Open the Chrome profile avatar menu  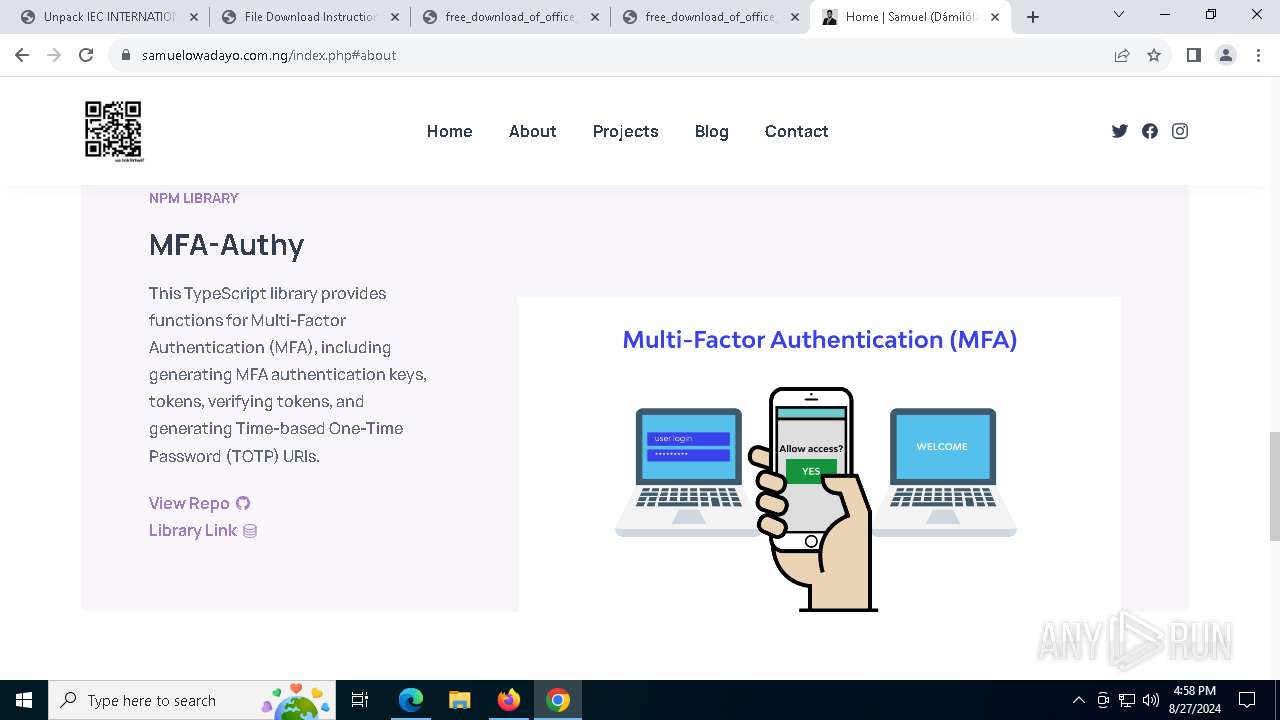[x=1226, y=55]
